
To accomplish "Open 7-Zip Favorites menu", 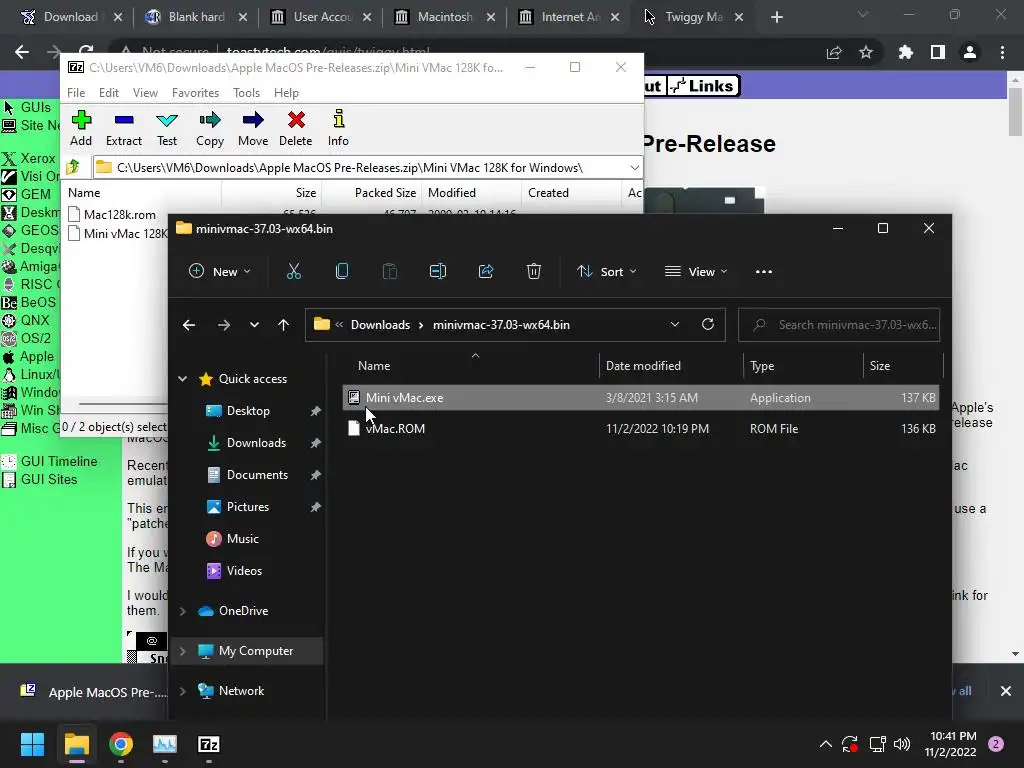I will pos(195,93).
